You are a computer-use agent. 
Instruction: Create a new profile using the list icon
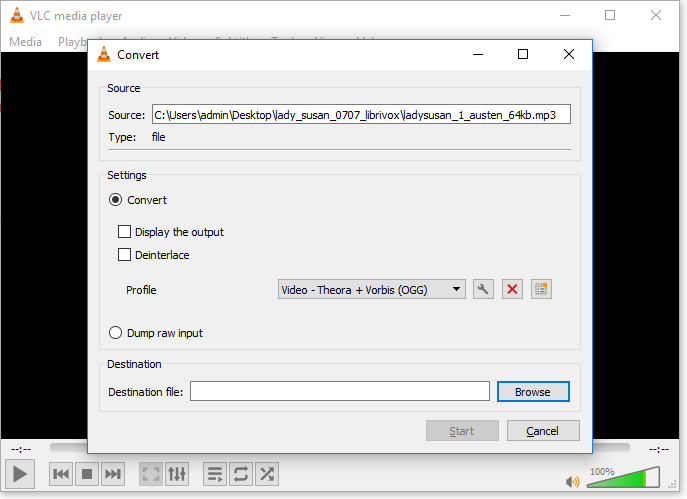[x=542, y=289]
